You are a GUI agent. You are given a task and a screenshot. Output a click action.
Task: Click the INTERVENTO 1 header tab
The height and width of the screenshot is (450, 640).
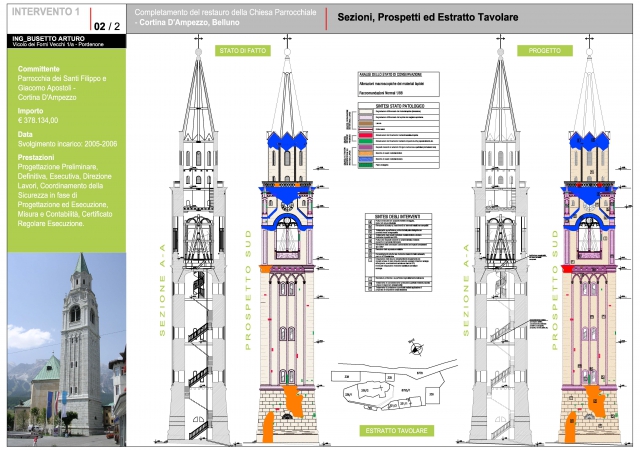(44, 12)
